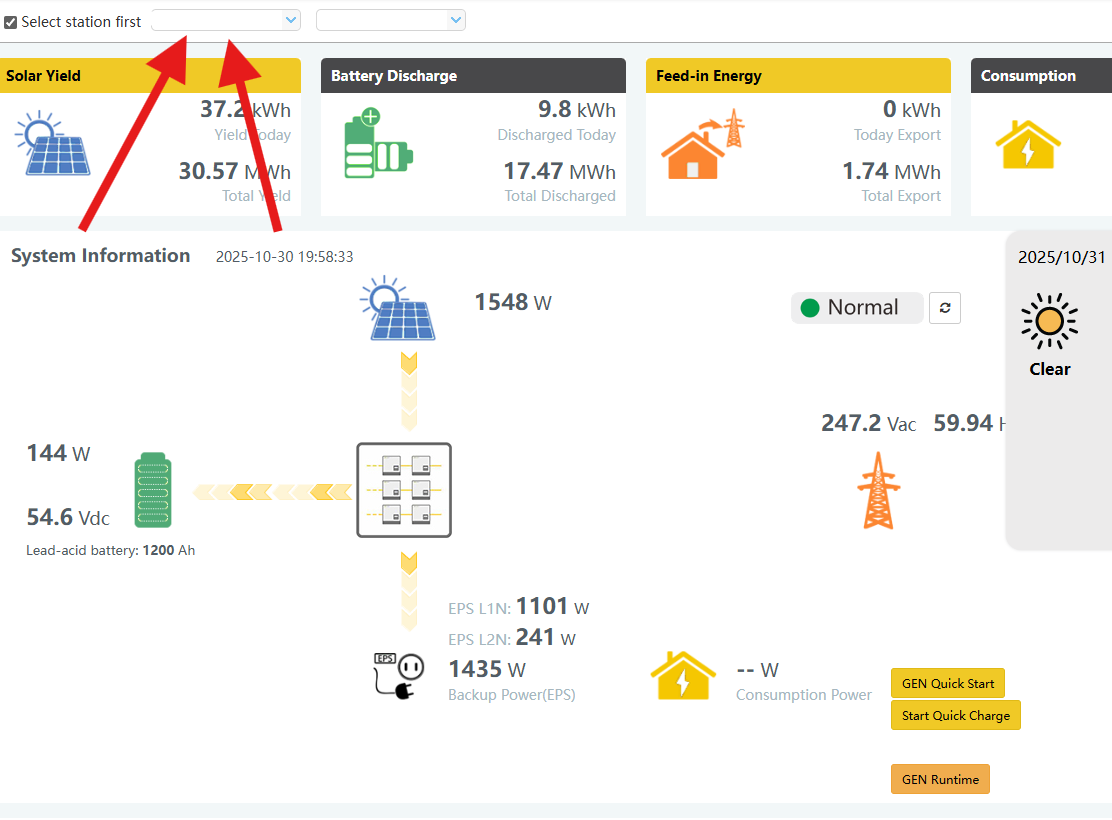Viewport: 1112px width, 820px height.
Task: Open the second dropdown next to station selector
Action: coord(391,20)
